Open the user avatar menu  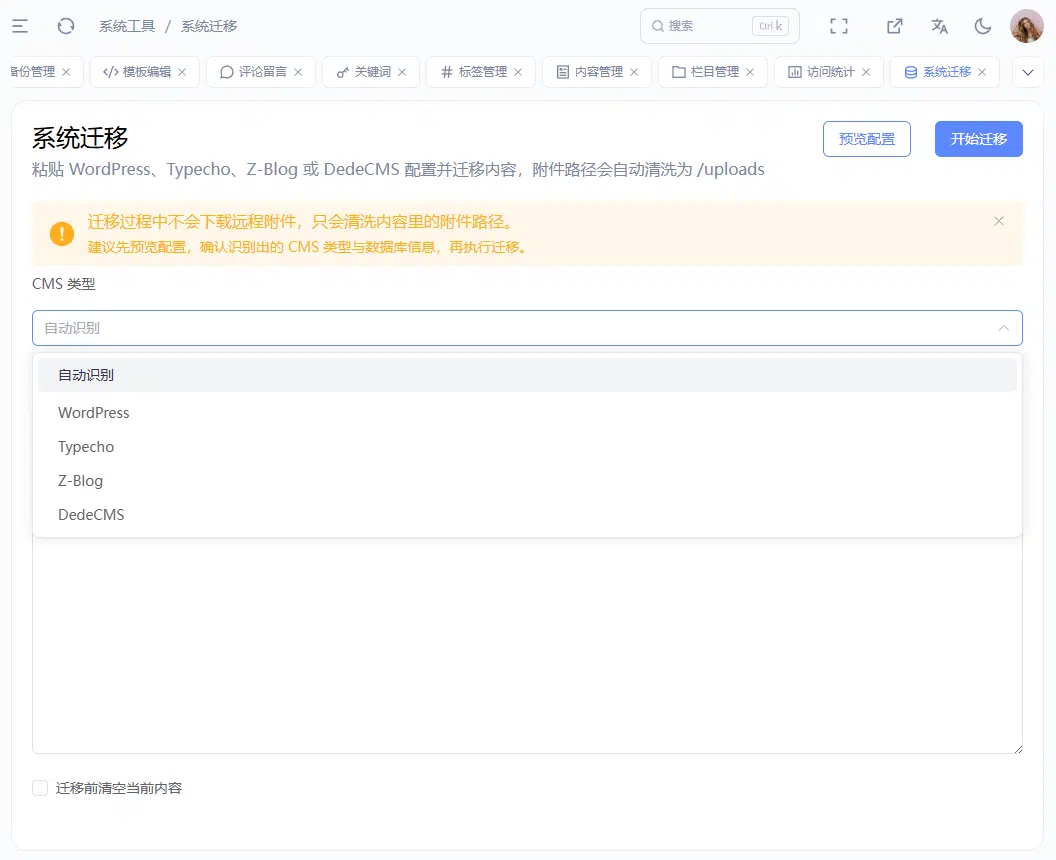(x=1026, y=26)
